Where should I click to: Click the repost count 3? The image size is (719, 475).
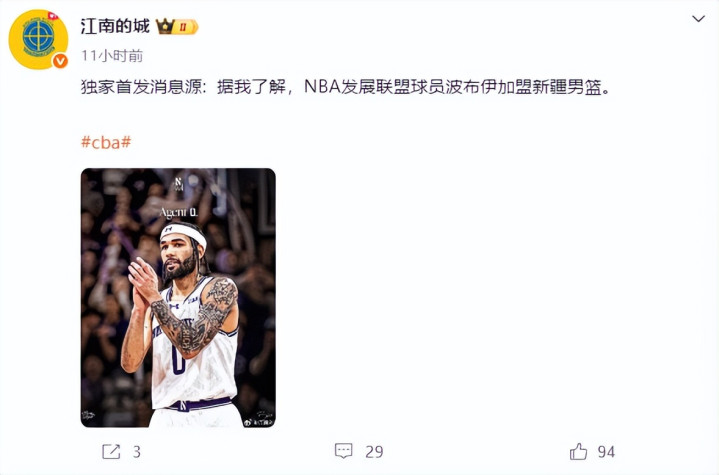click(137, 452)
